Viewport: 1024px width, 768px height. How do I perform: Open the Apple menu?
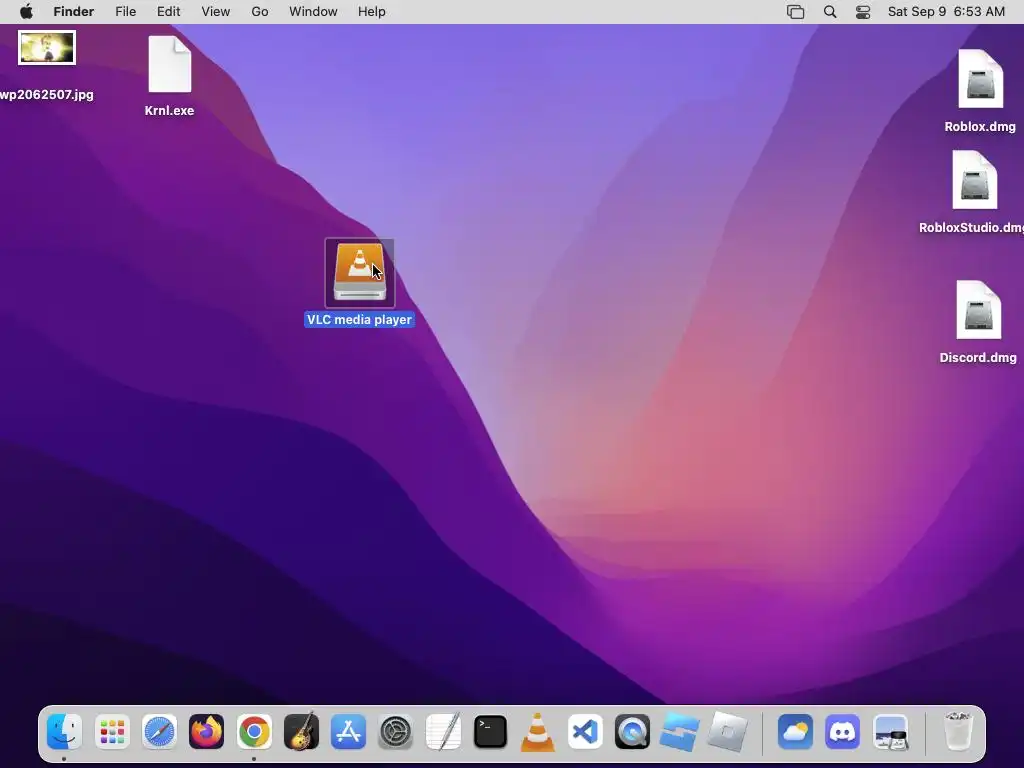[x=26, y=12]
